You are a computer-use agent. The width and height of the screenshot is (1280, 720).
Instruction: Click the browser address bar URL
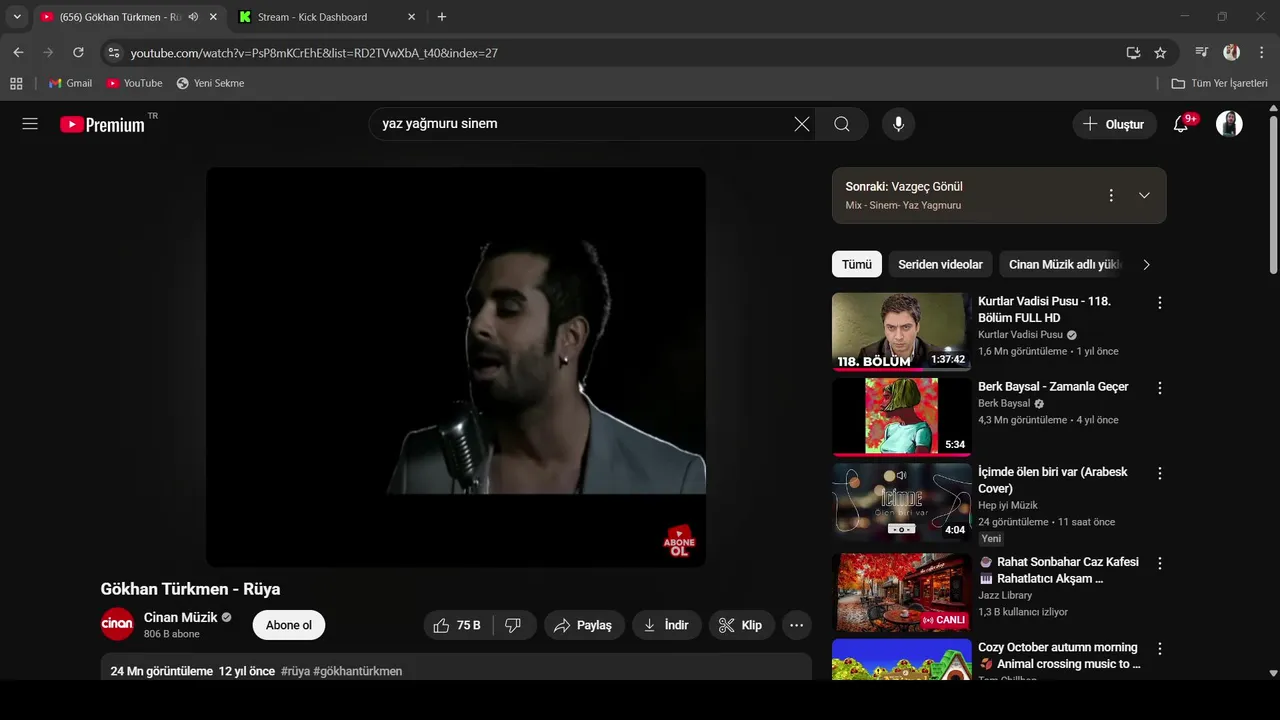point(314,53)
